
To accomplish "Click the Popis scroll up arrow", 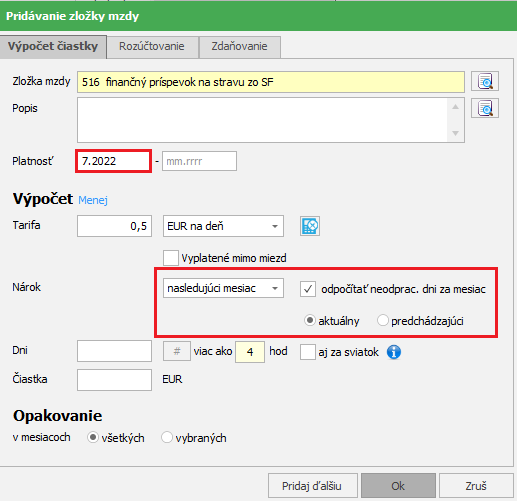I will 455,107.
